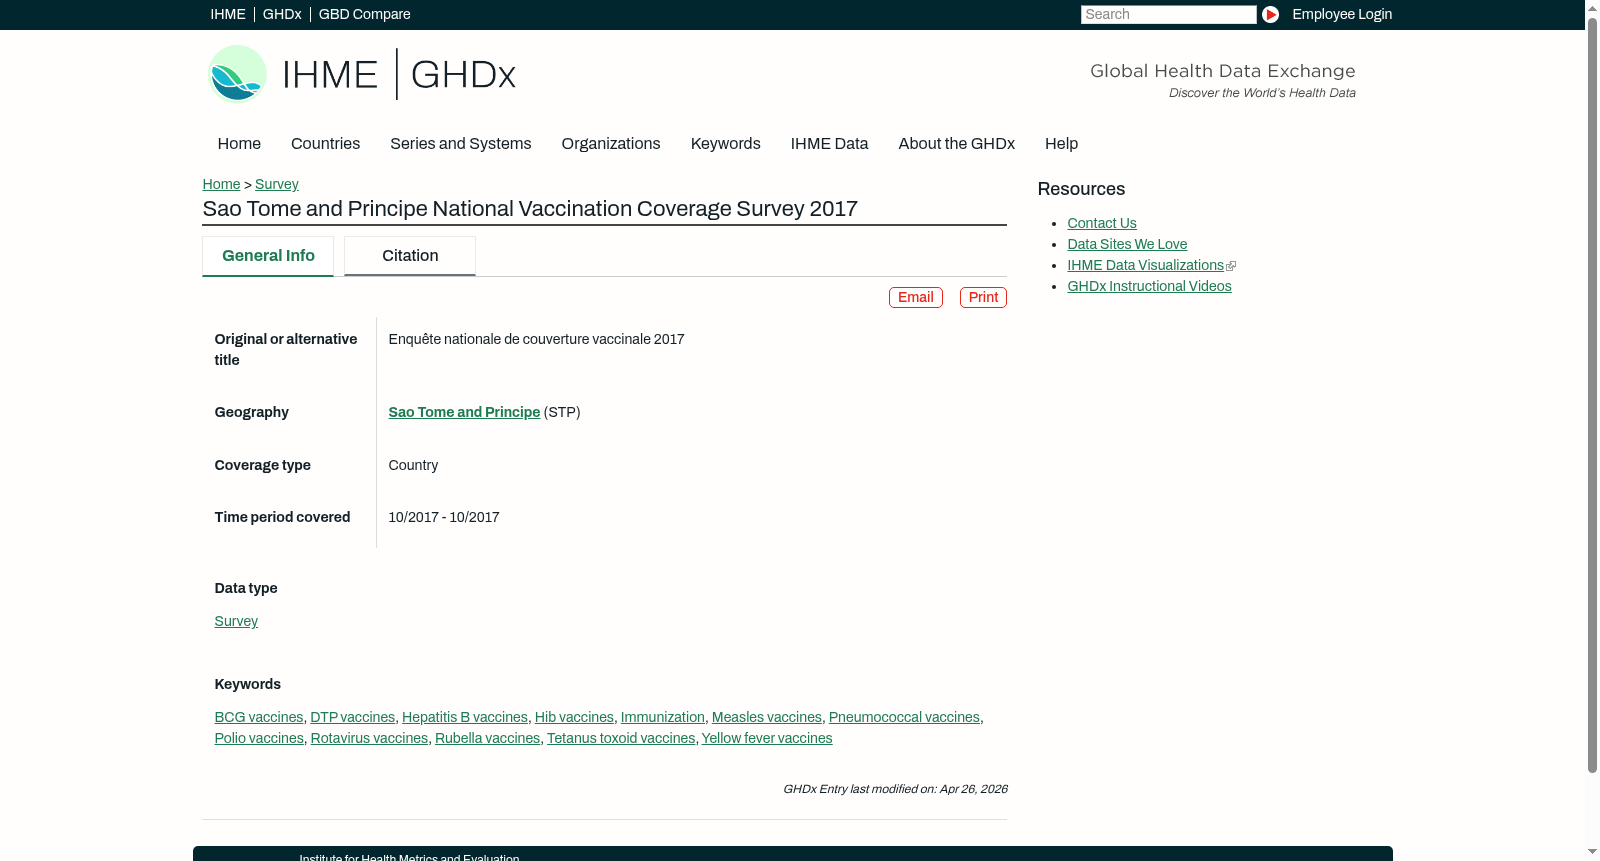Click the GHDx wordmark in the header
This screenshot has width=1600, height=861.
pos(463,75)
